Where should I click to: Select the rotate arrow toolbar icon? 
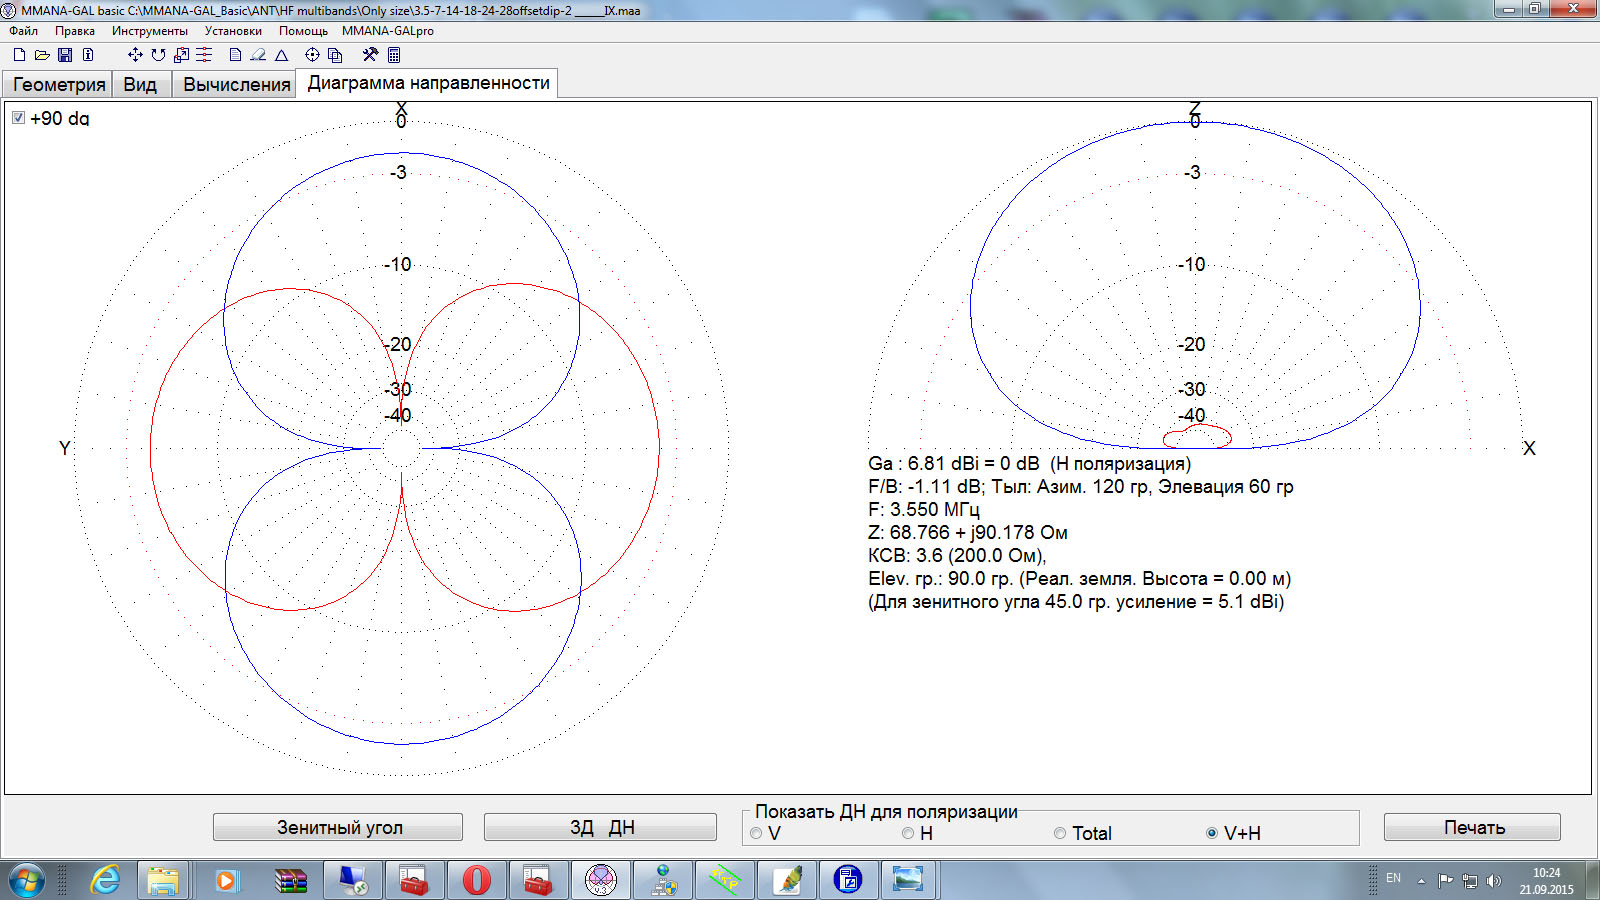pyautogui.click(x=158, y=55)
